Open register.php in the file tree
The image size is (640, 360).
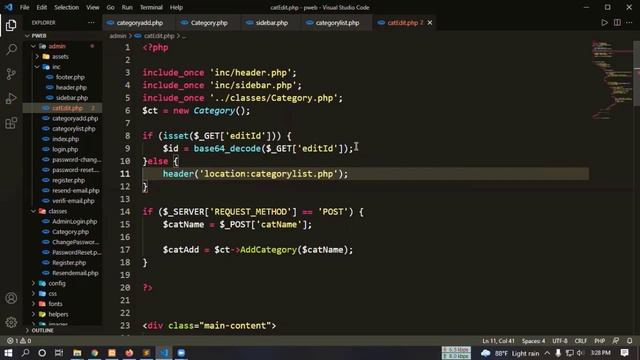click(x=68, y=180)
